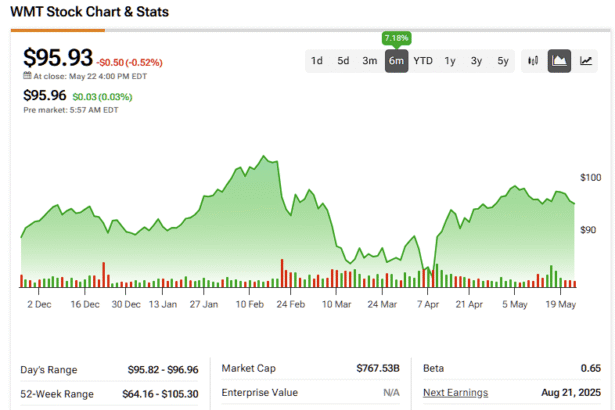Image resolution: width=615 pixels, height=410 pixels.
Task: Open the Next Earnings link
Action: pyautogui.click(x=455, y=393)
